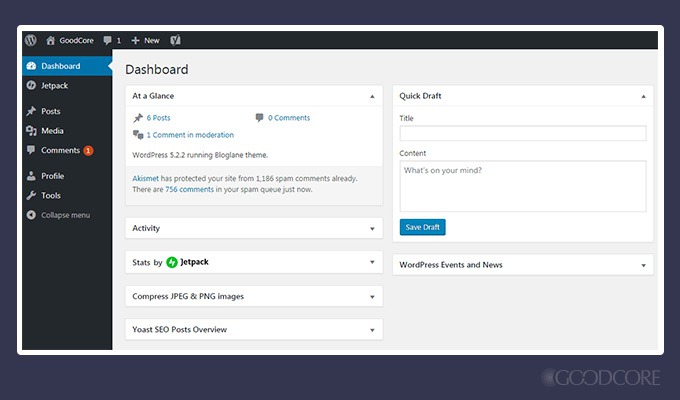Click the At a Glance widget title
The image size is (680, 400).
pyautogui.click(x=153, y=96)
